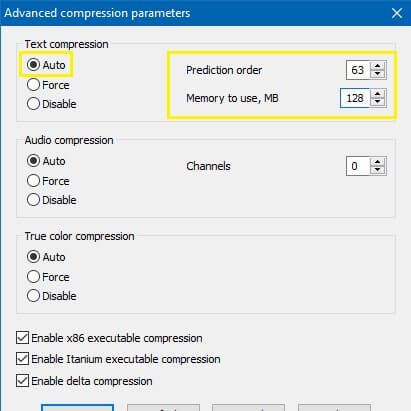Increase Channels count with up arrow

(x=377, y=162)
